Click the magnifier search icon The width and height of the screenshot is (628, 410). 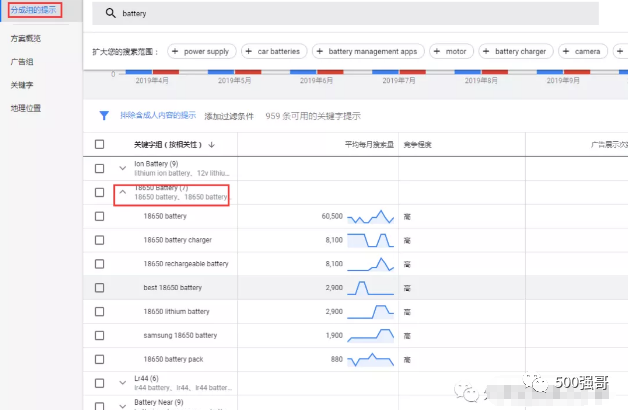(x=110, y=14)
